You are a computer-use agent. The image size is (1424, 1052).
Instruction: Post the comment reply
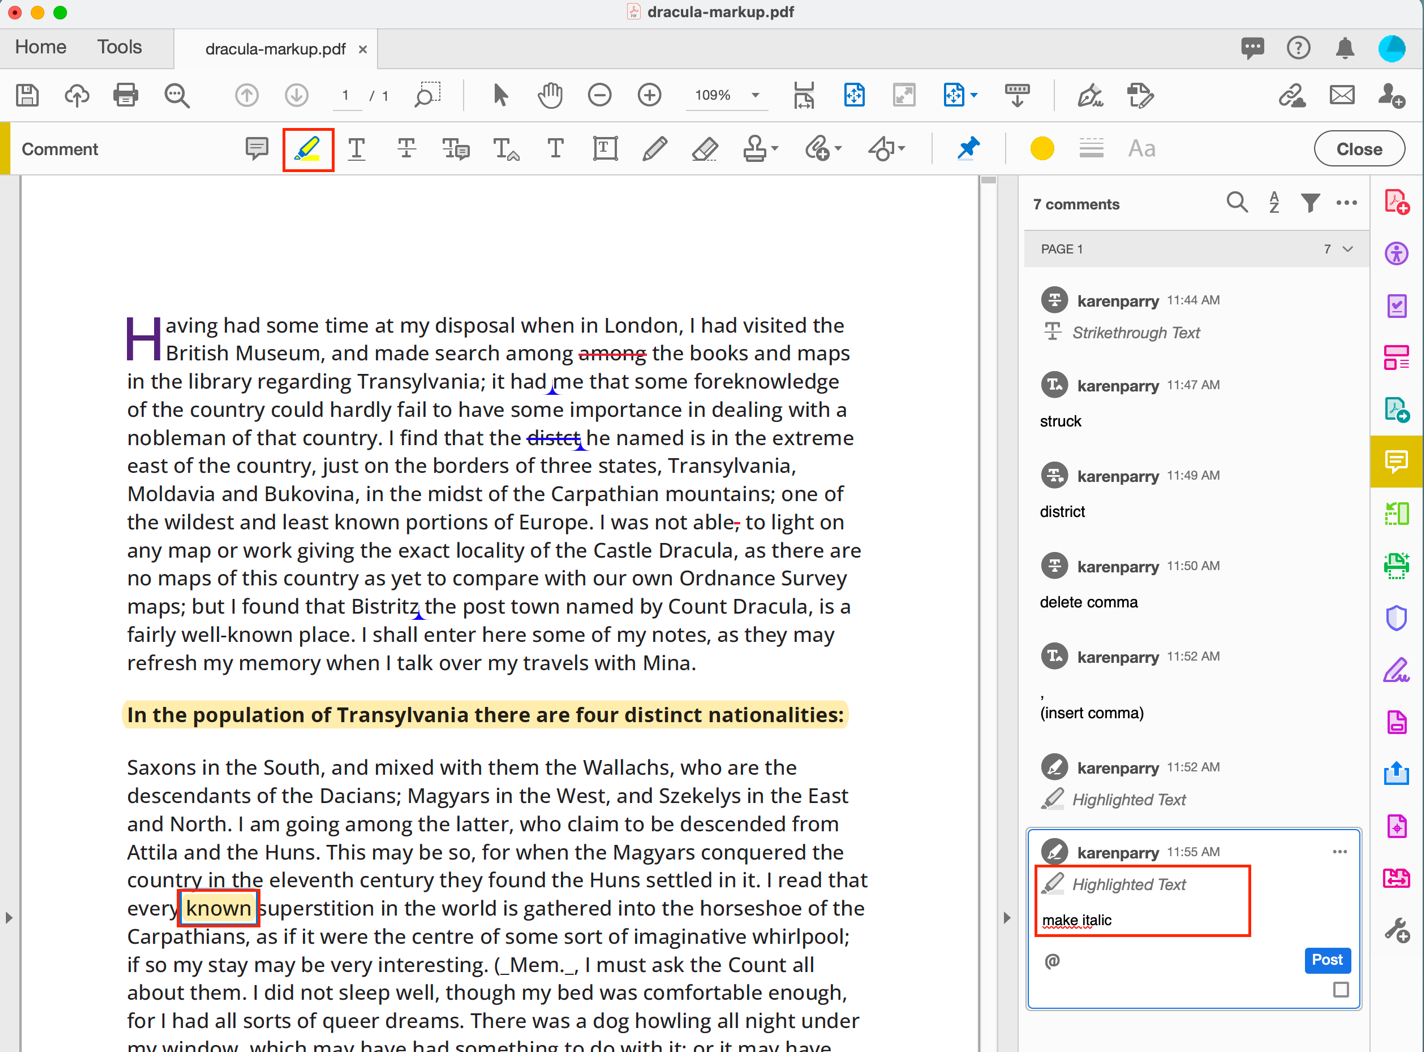(x=1327, y=960)
